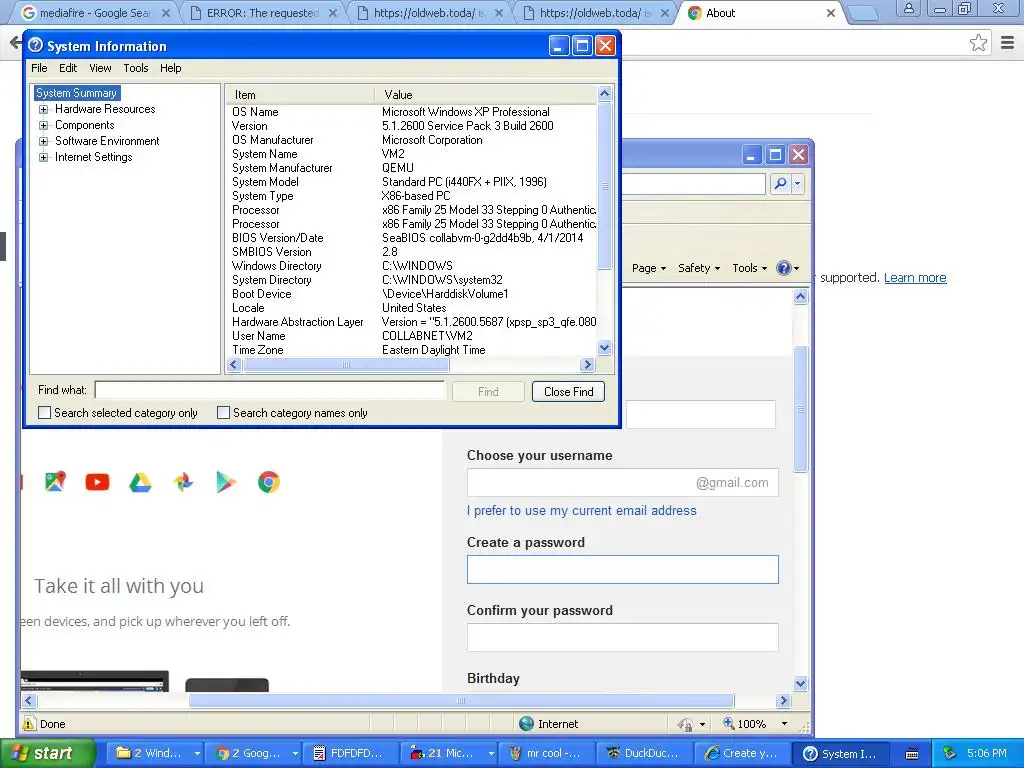Open IE Page dropdown menu
This screenshot has height=768, width=1024.
coord(648,268)
